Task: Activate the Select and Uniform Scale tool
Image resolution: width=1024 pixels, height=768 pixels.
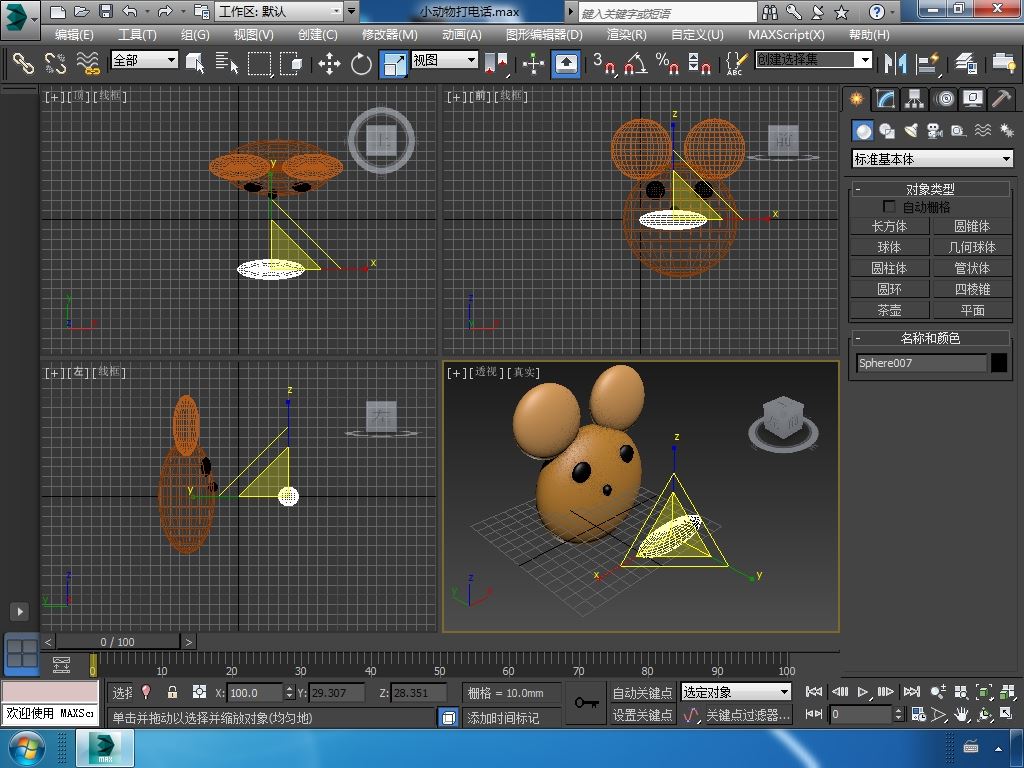Action: 394,63
